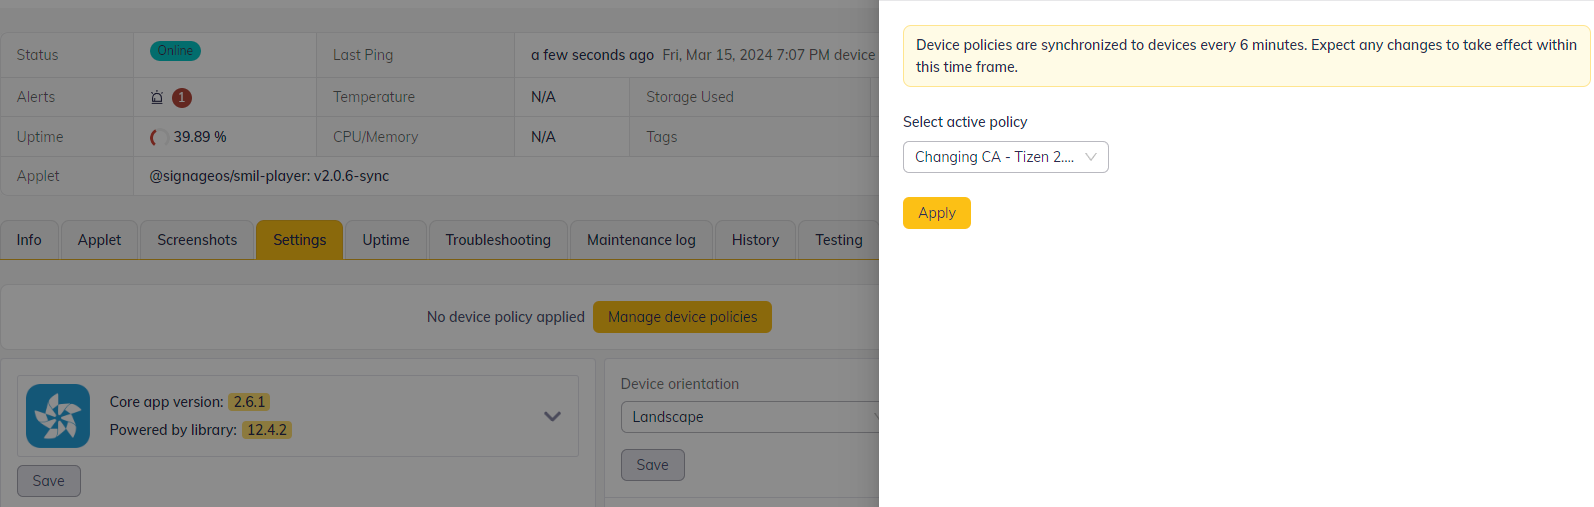Click the Tizen pinwheel logo icon
The image size is (1594, 507).
coord(58,416)
